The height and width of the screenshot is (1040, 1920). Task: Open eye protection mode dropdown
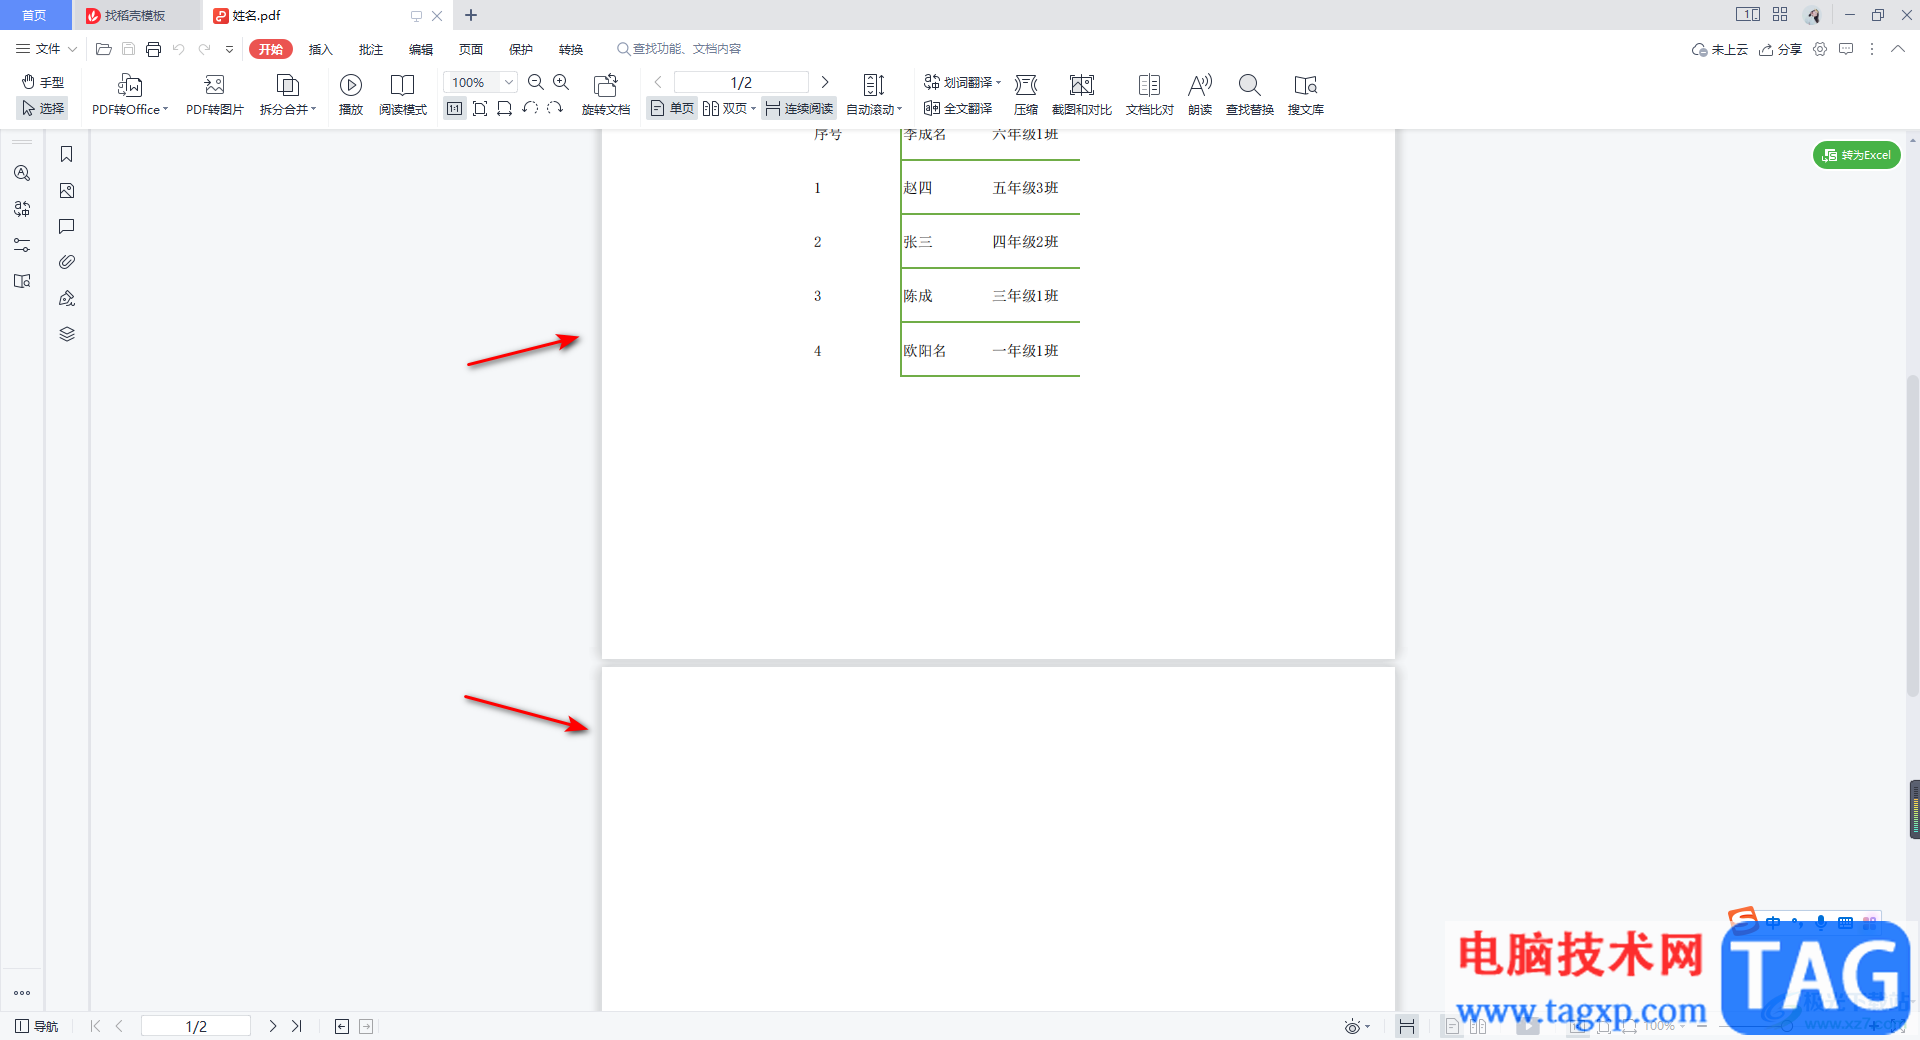coord(1357,1026)
